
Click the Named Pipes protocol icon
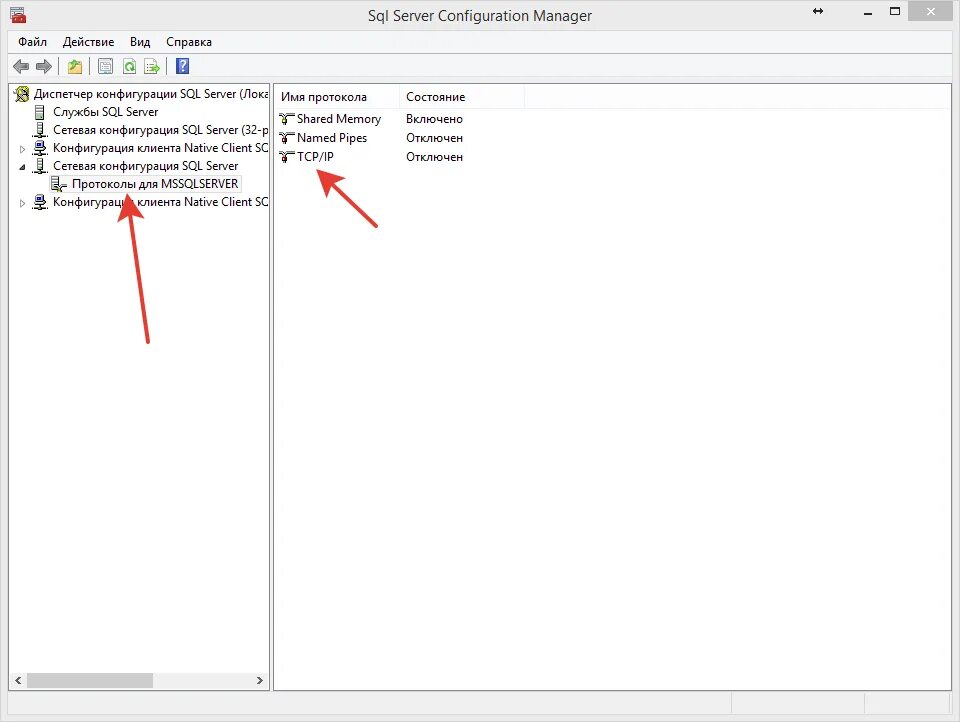tap(286, 138)
